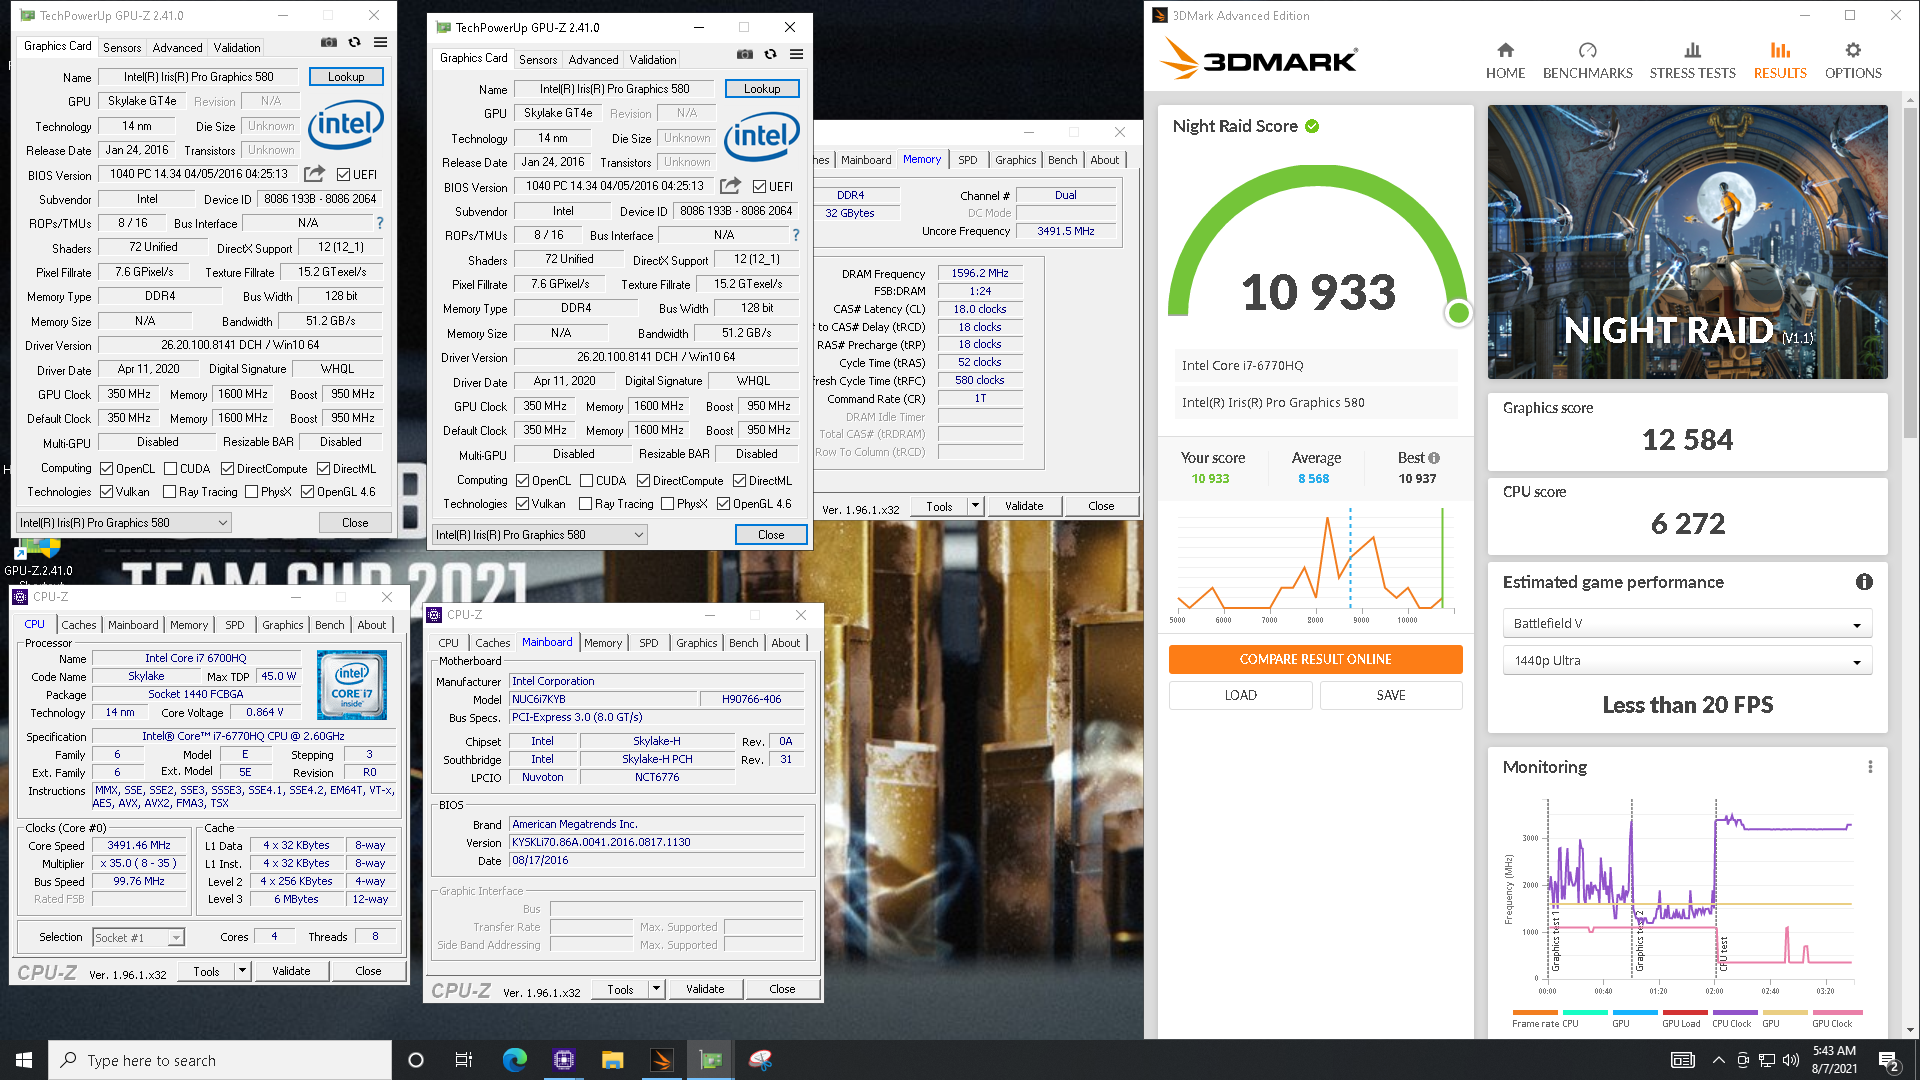Click BIOS export share icon in front GPU-Z
This screenshot has height=1080, width=1920.
tap(730, 186)
